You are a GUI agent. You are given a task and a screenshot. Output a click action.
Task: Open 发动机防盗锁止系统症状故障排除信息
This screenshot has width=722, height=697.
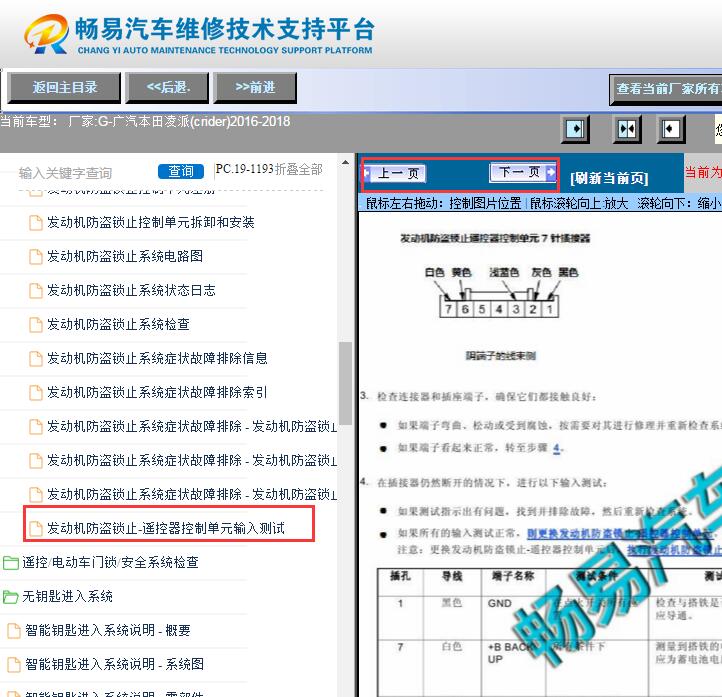coord(157,359)
